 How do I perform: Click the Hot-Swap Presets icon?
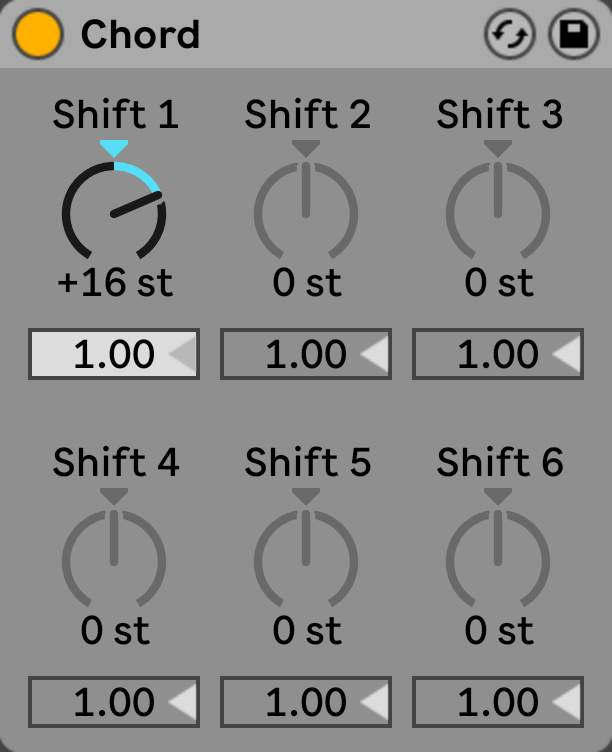click(509, 34)
